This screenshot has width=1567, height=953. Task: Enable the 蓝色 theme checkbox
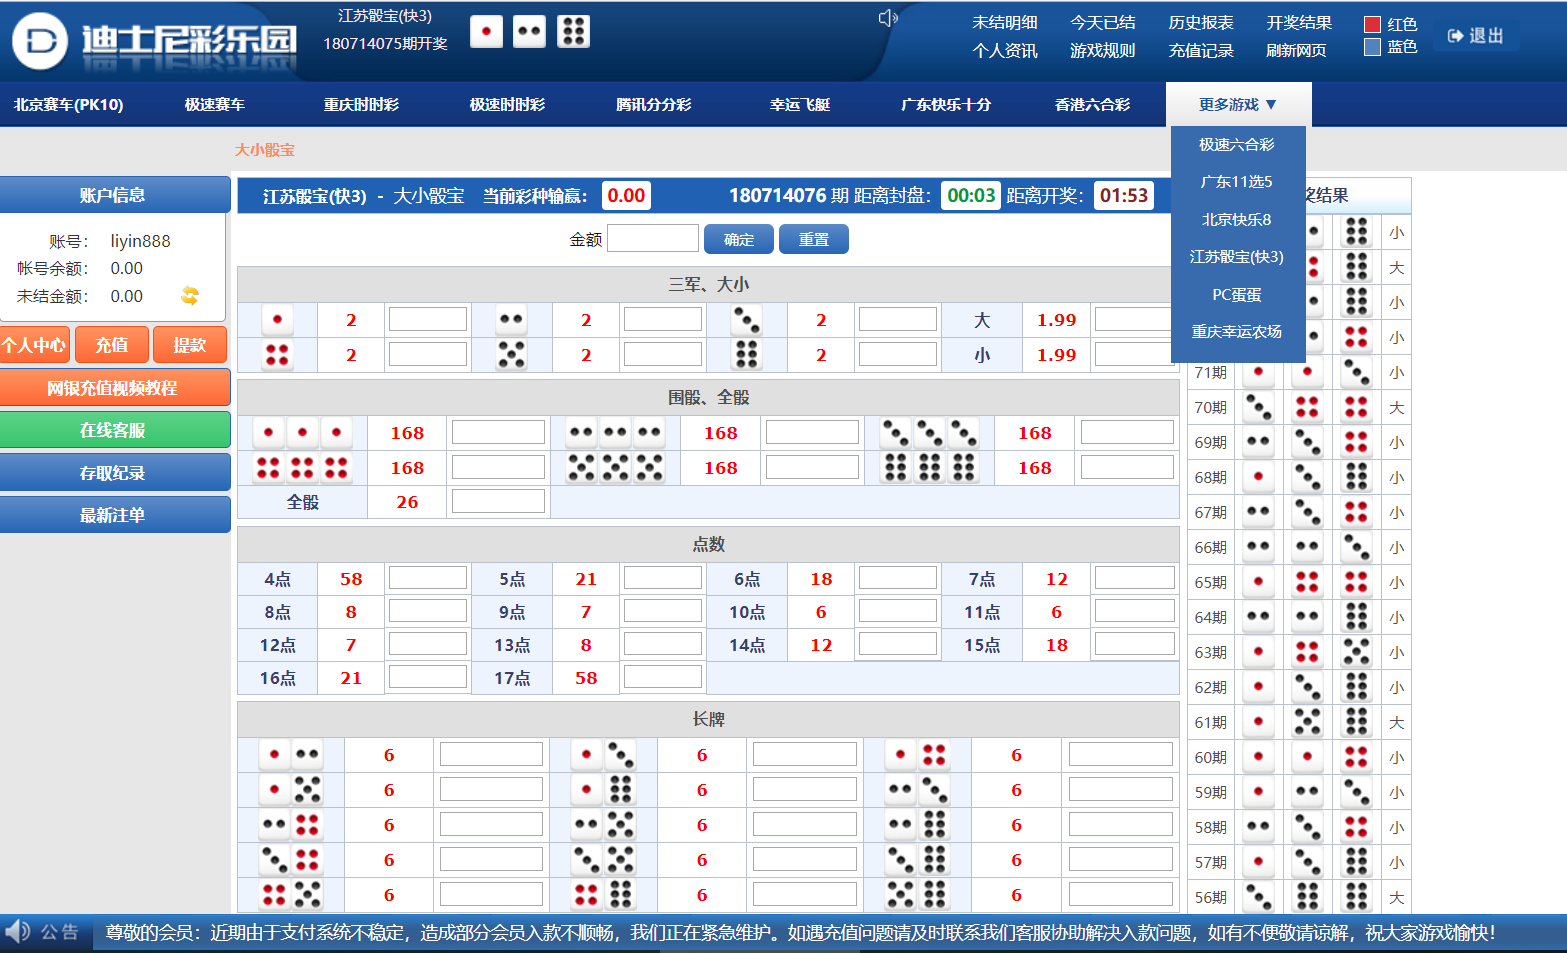click(1373, 47)
